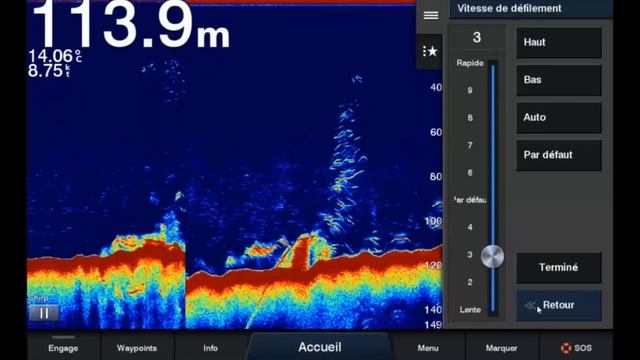This screenshot has height=360, width=640.
Task: Set scroll speed to level 8
Action: coord(470,118)
